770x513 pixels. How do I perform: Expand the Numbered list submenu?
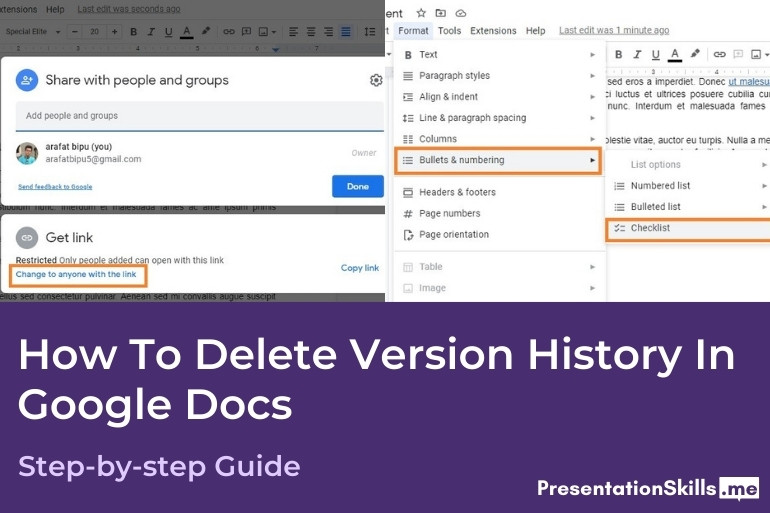tap(688, 186)
